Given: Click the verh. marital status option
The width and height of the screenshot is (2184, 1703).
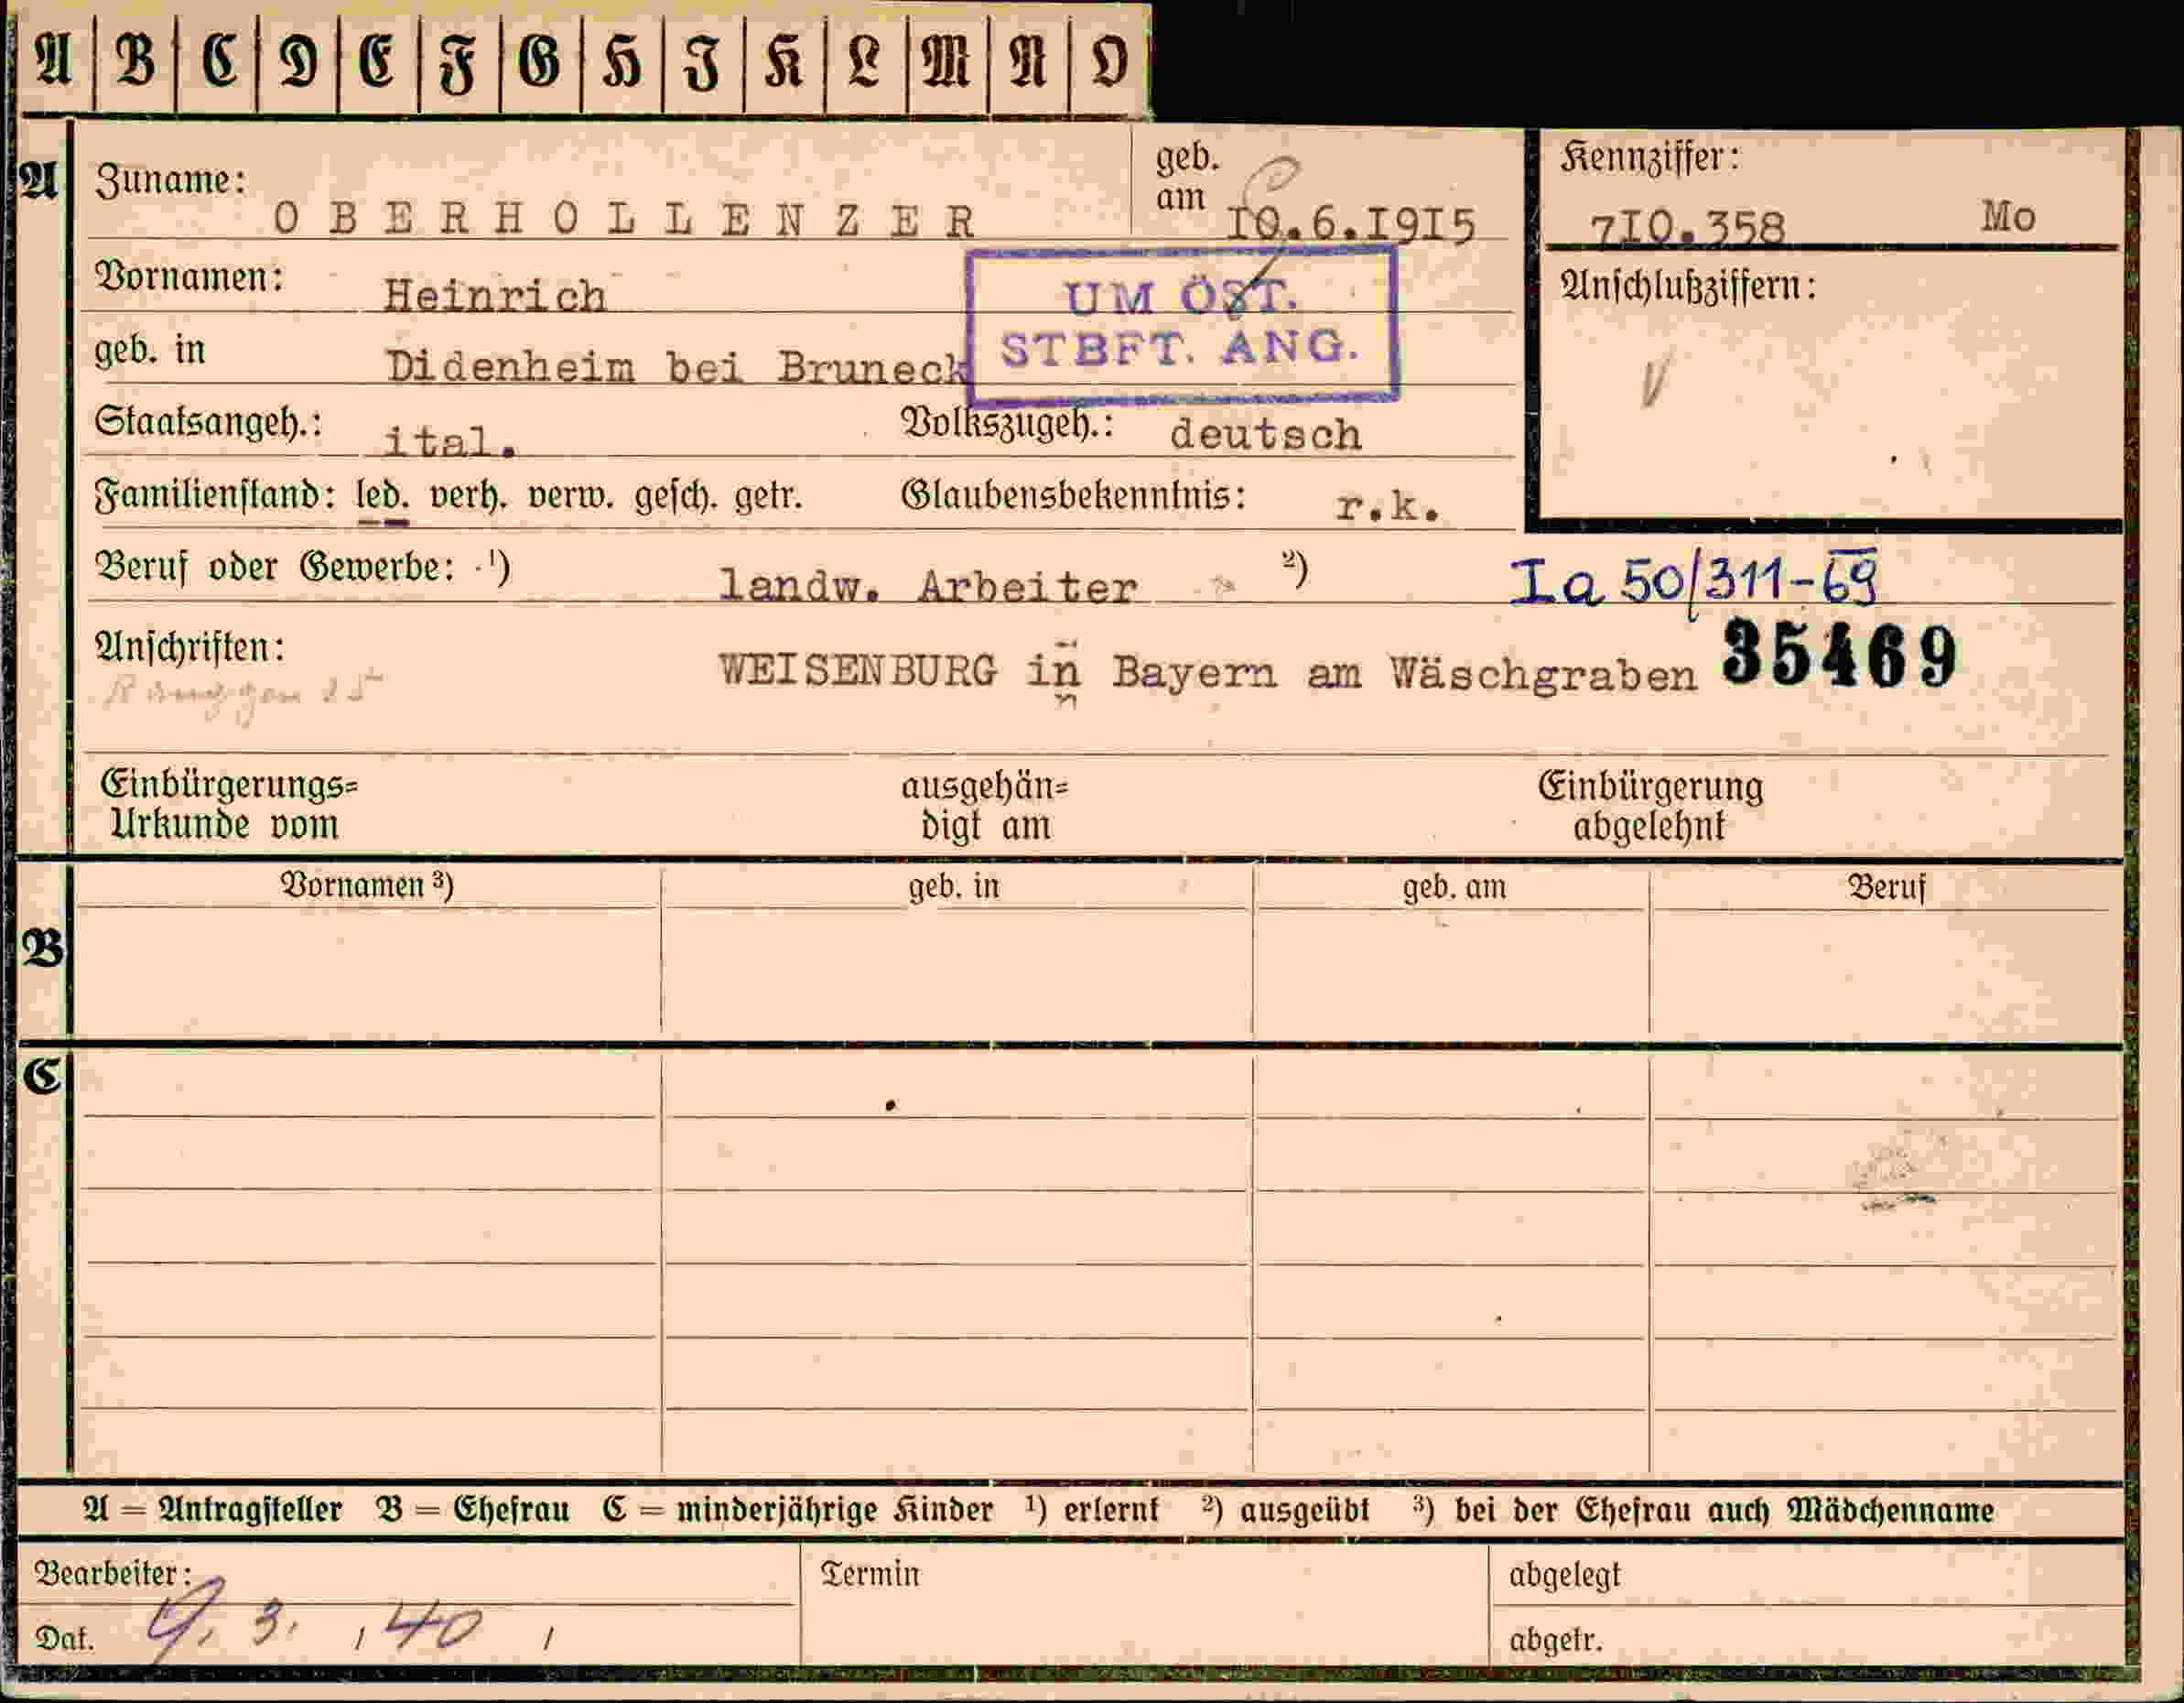Looking at the screenshot, I should (468, 496).
